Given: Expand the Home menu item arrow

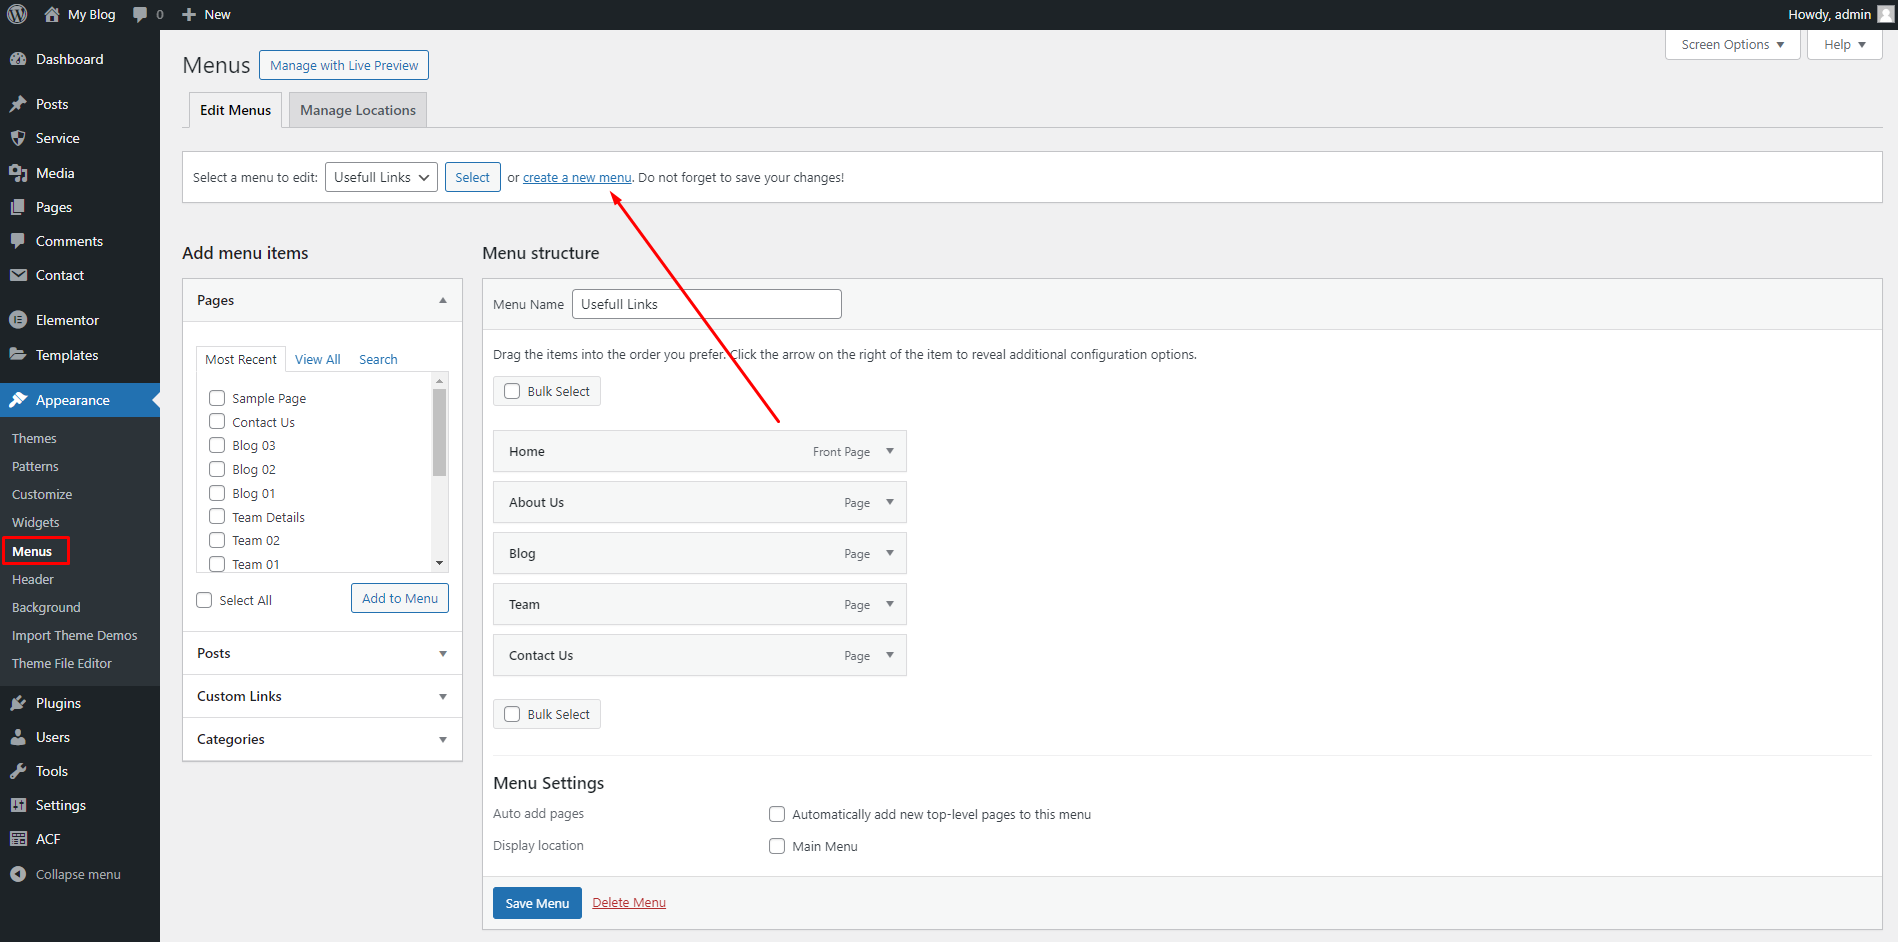Looking at the screenshot, I should [x=890, y=451].
